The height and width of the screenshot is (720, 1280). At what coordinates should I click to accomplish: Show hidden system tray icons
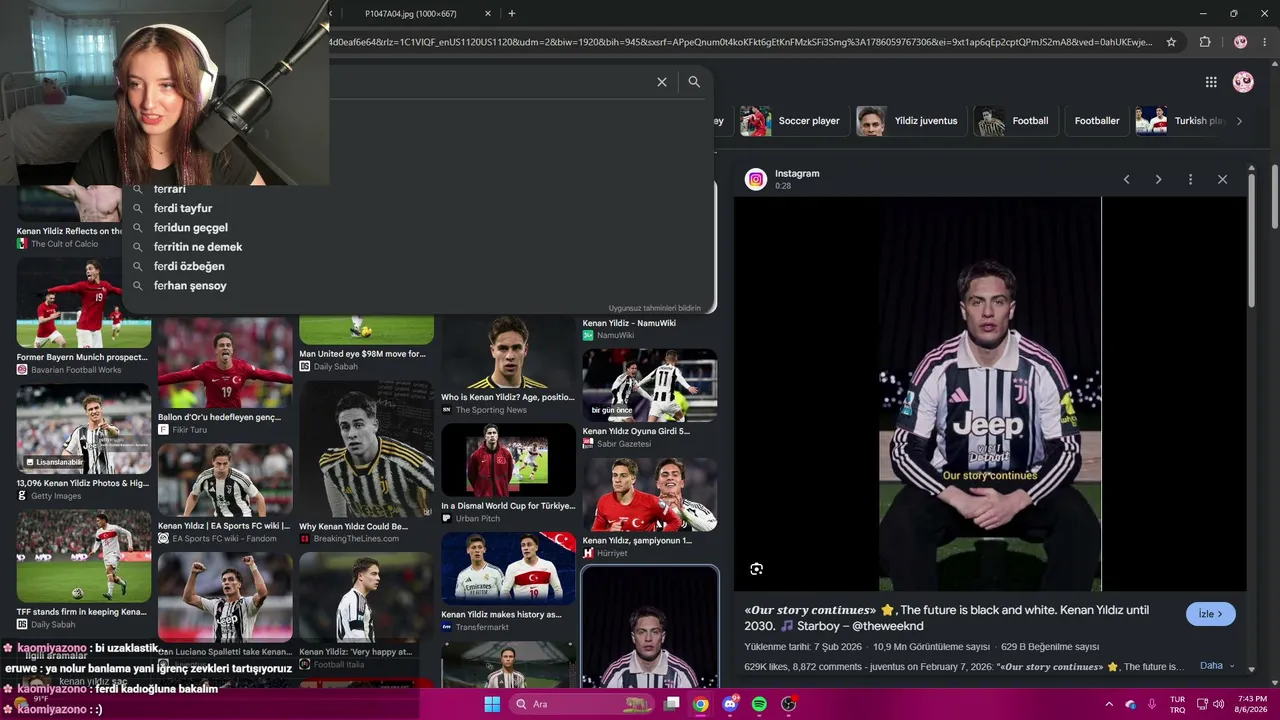click(1108, 704)
